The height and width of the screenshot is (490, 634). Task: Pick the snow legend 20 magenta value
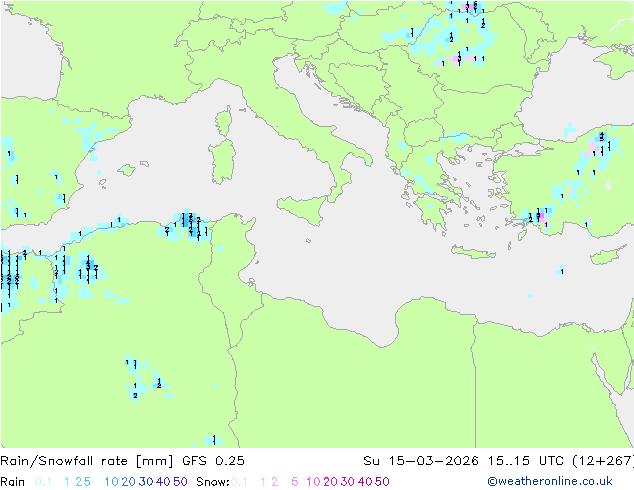tap(330, 482)
